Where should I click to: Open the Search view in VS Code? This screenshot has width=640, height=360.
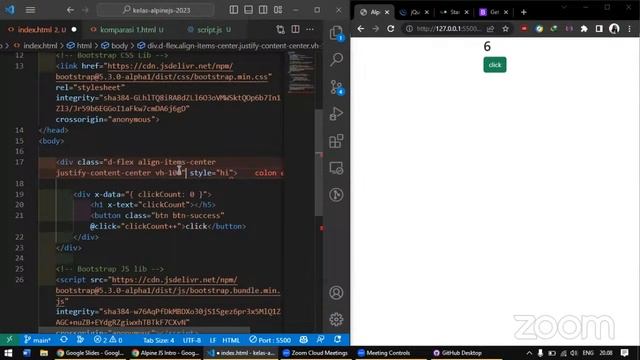[x=336, y=60]
